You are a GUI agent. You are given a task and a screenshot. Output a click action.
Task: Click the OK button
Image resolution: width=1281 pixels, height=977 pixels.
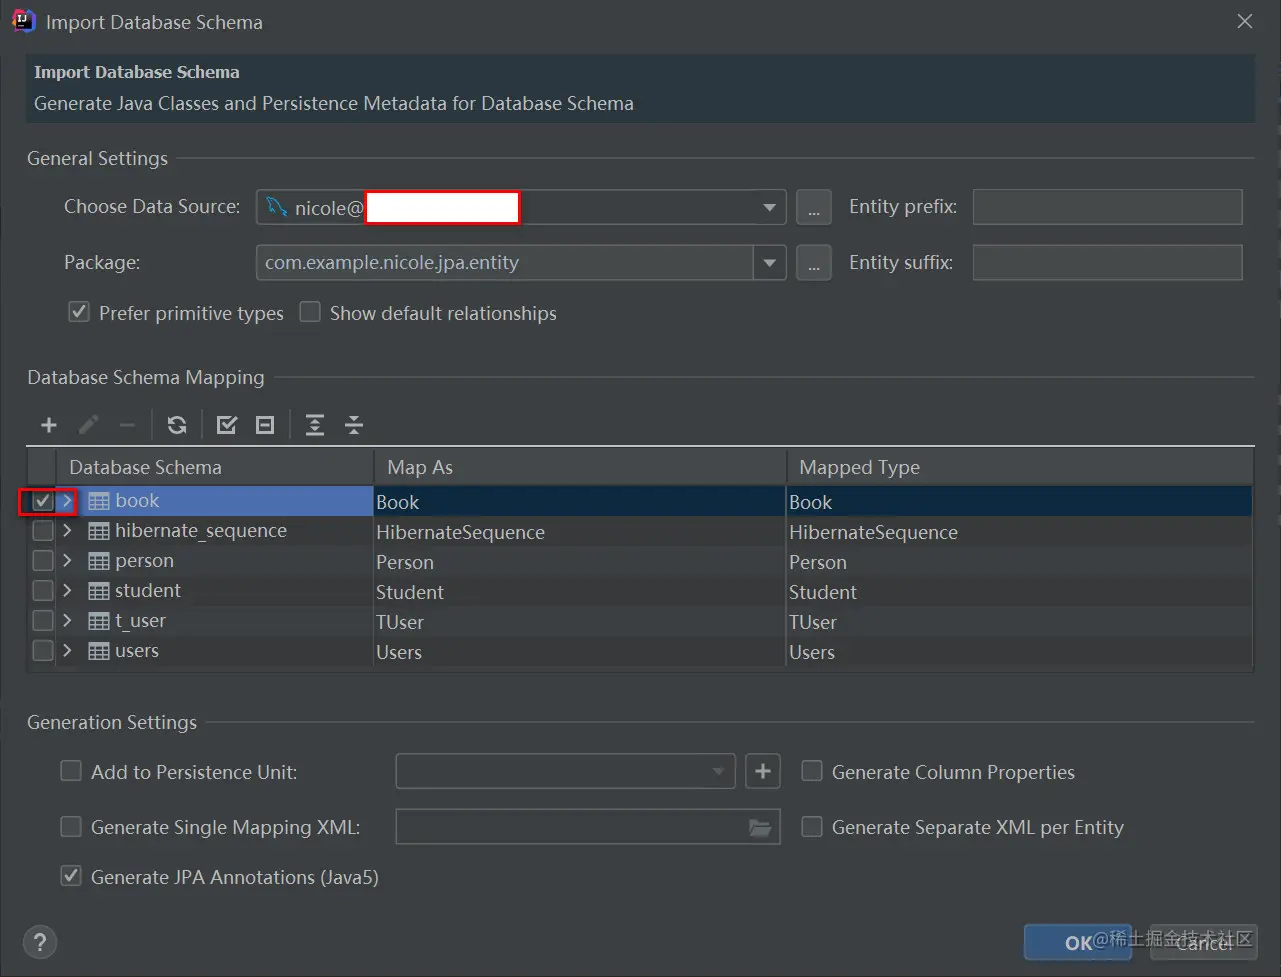[1078, 942]
